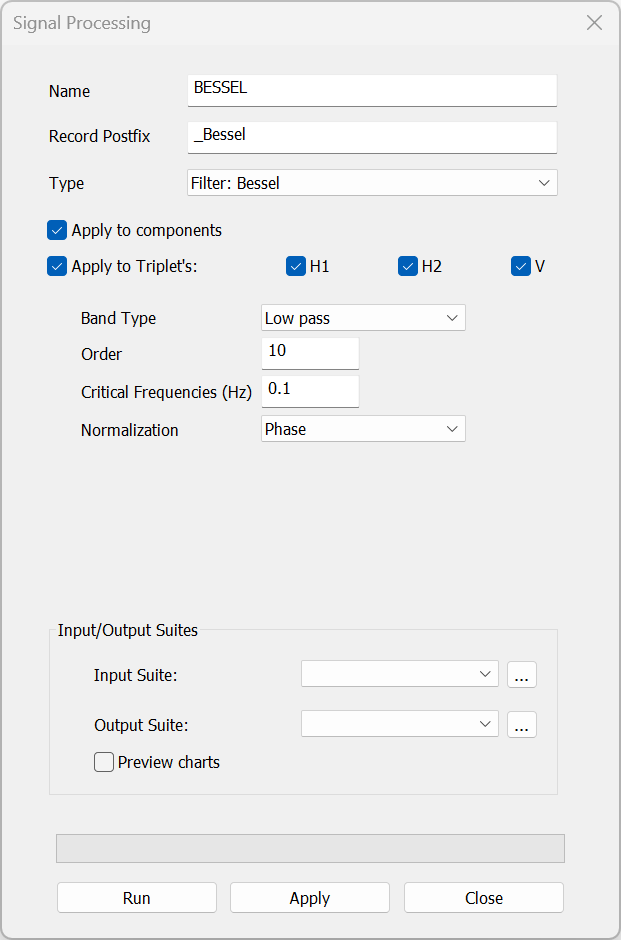Viewport: 621px width, 940px height.
Task: Enable the Preview charts checkbox
Action: pyautogui.click(x=104, y=763)
